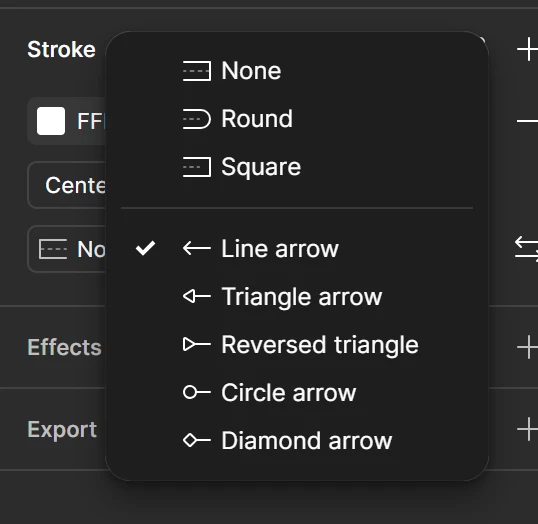Click the Export section label

pyautogui.click(x=62, y=430)
